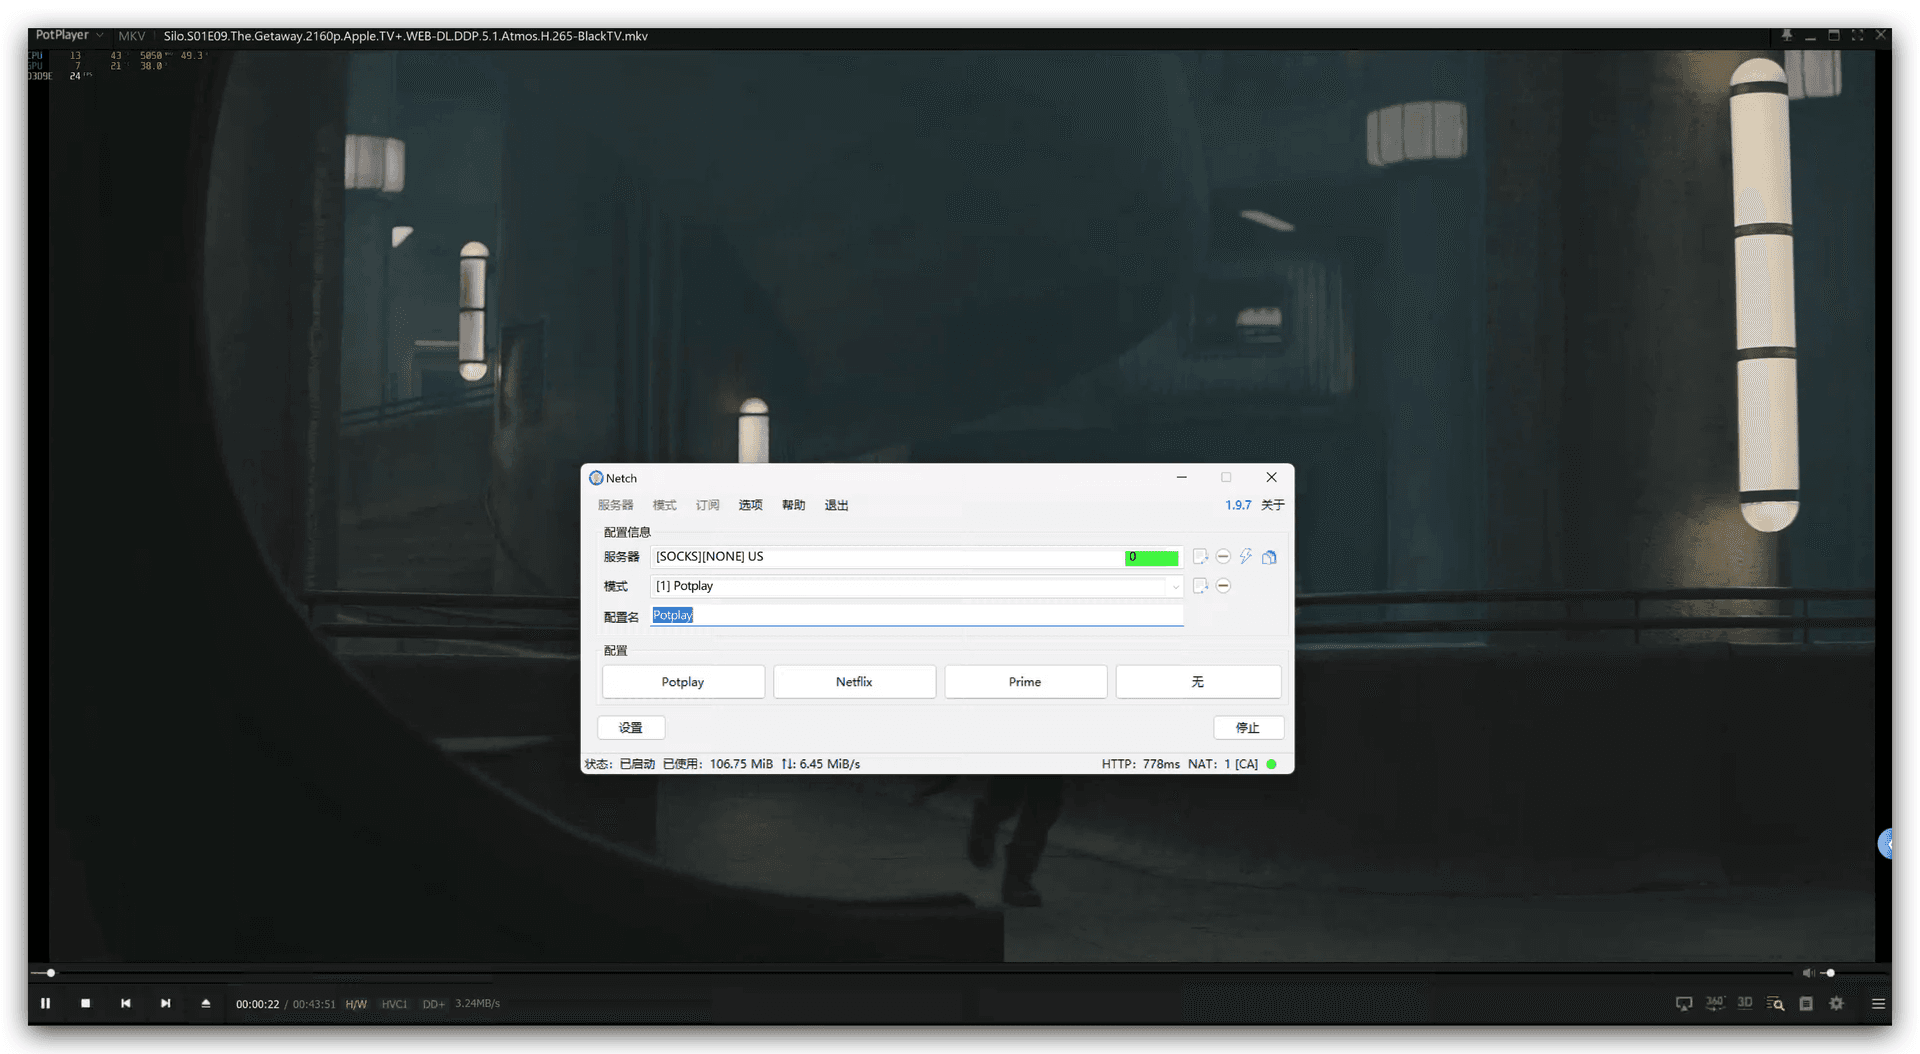Open the 关于 about link
Viewport: 1920px width, 1054px height.
tap(1273, 505)
